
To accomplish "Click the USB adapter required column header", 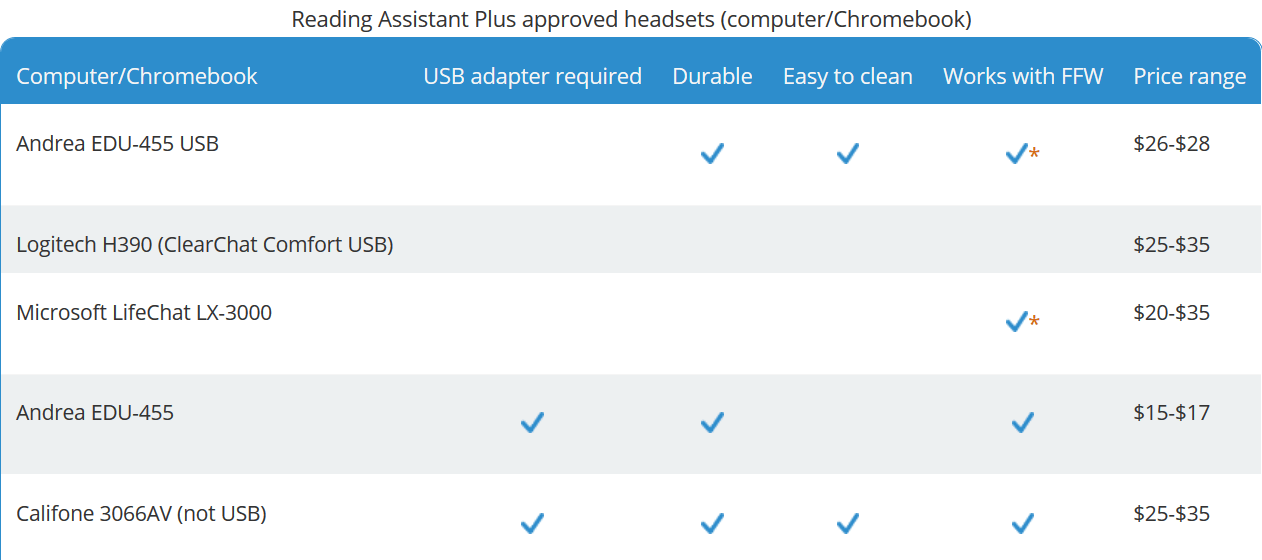I will click(532, 76).
